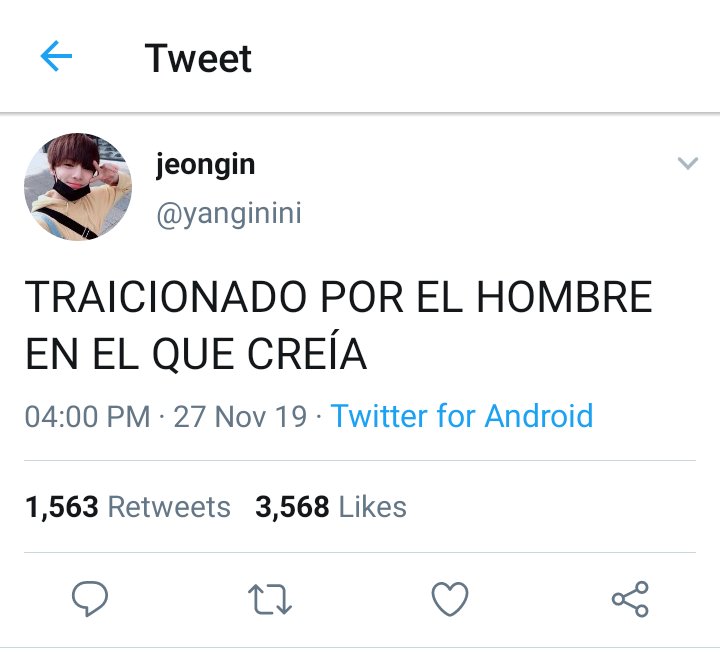Tap the Retweets label text
The width and height of the screenshot is (720, 652).
click(169, 507)
